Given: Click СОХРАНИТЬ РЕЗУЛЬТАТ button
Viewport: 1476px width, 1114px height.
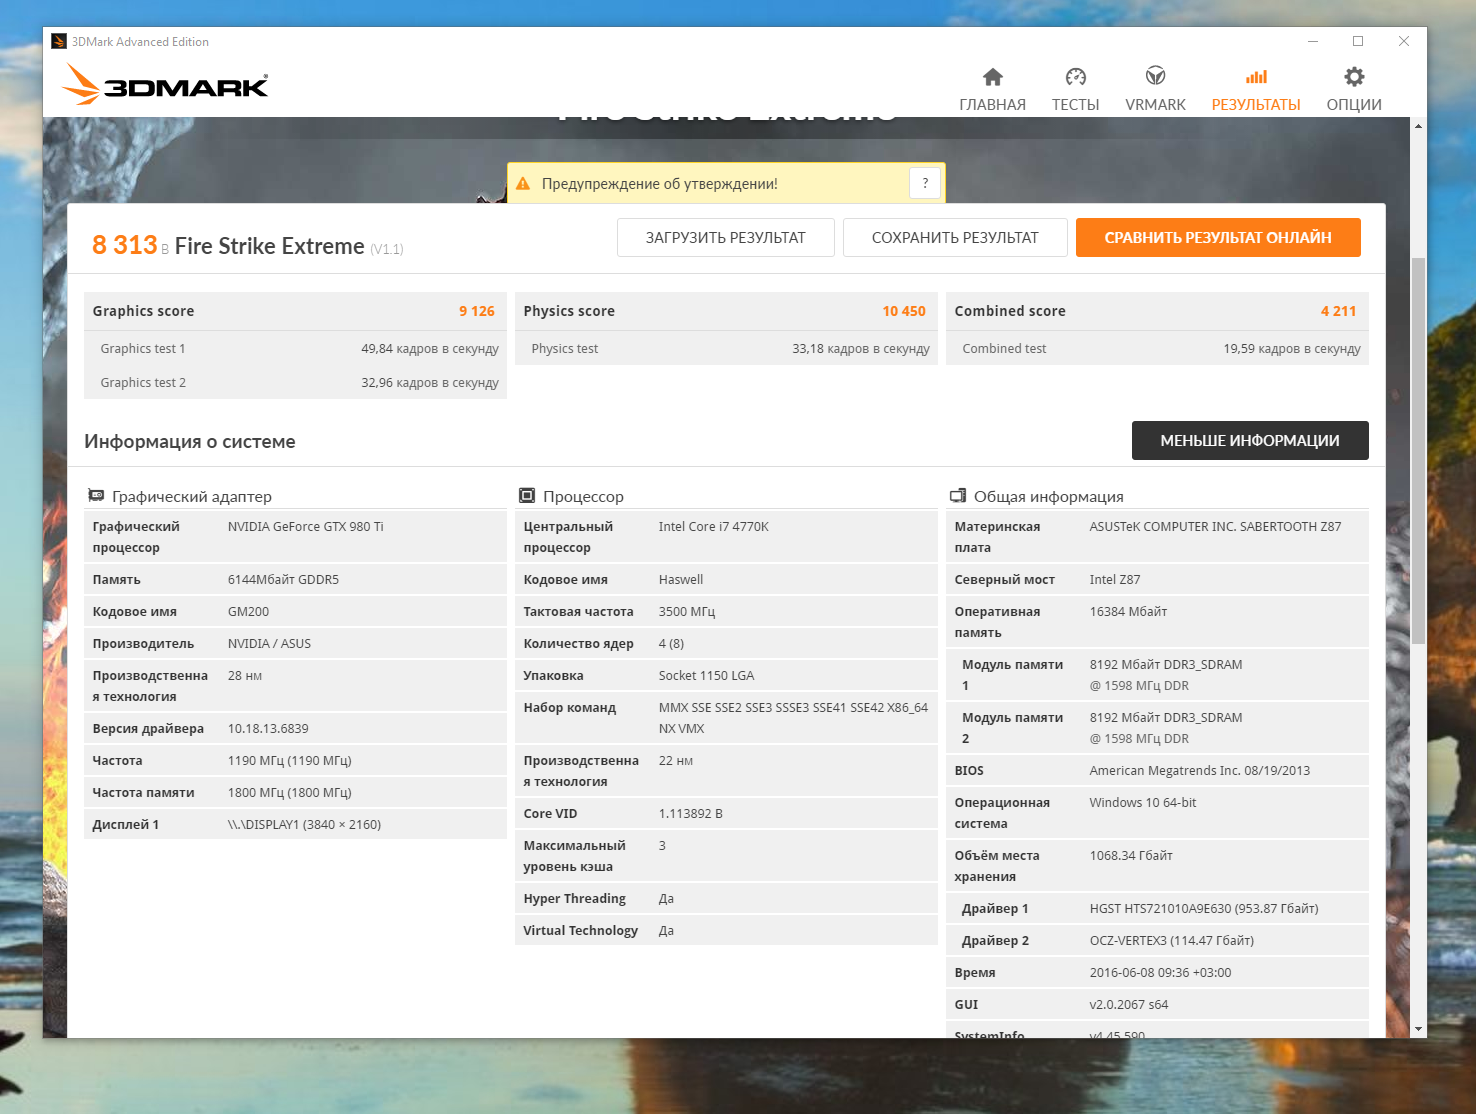Looking at the screenshot, I should pos(955,238).
